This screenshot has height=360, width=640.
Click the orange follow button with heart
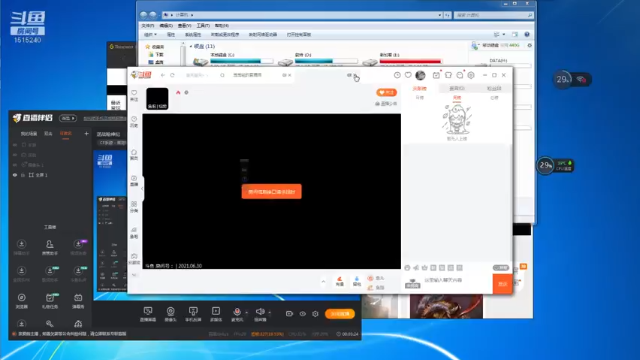pyautogui.click(x=386, y=93)
